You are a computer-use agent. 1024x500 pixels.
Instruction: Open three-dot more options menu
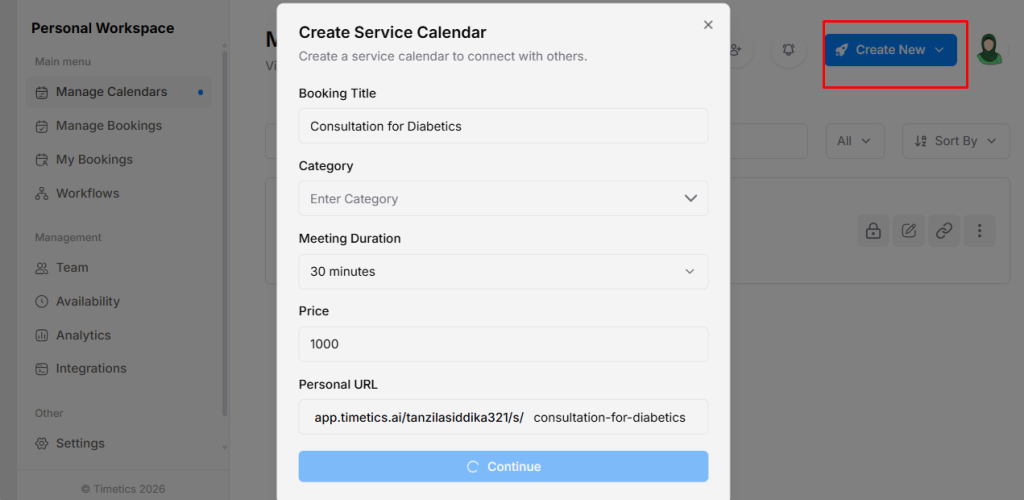(979, 231)
